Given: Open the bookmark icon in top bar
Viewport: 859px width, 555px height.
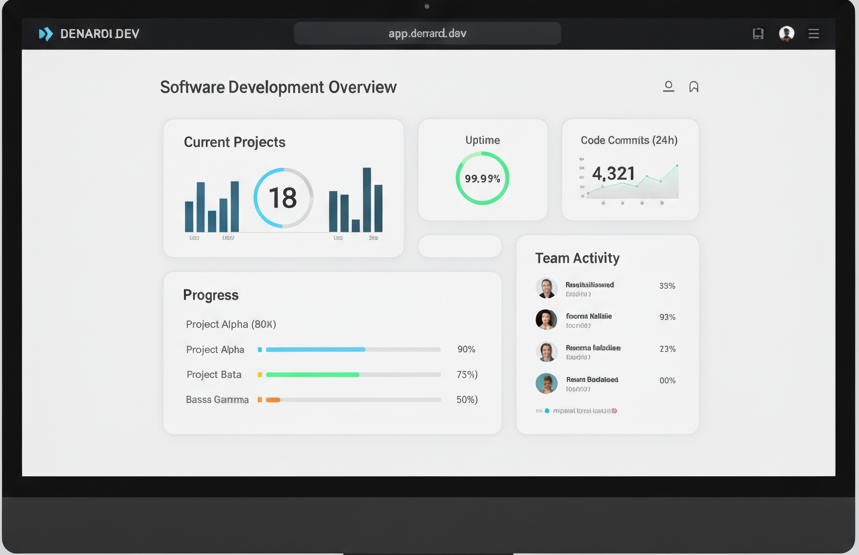Looking at the screenshot, I should (758, 34).
